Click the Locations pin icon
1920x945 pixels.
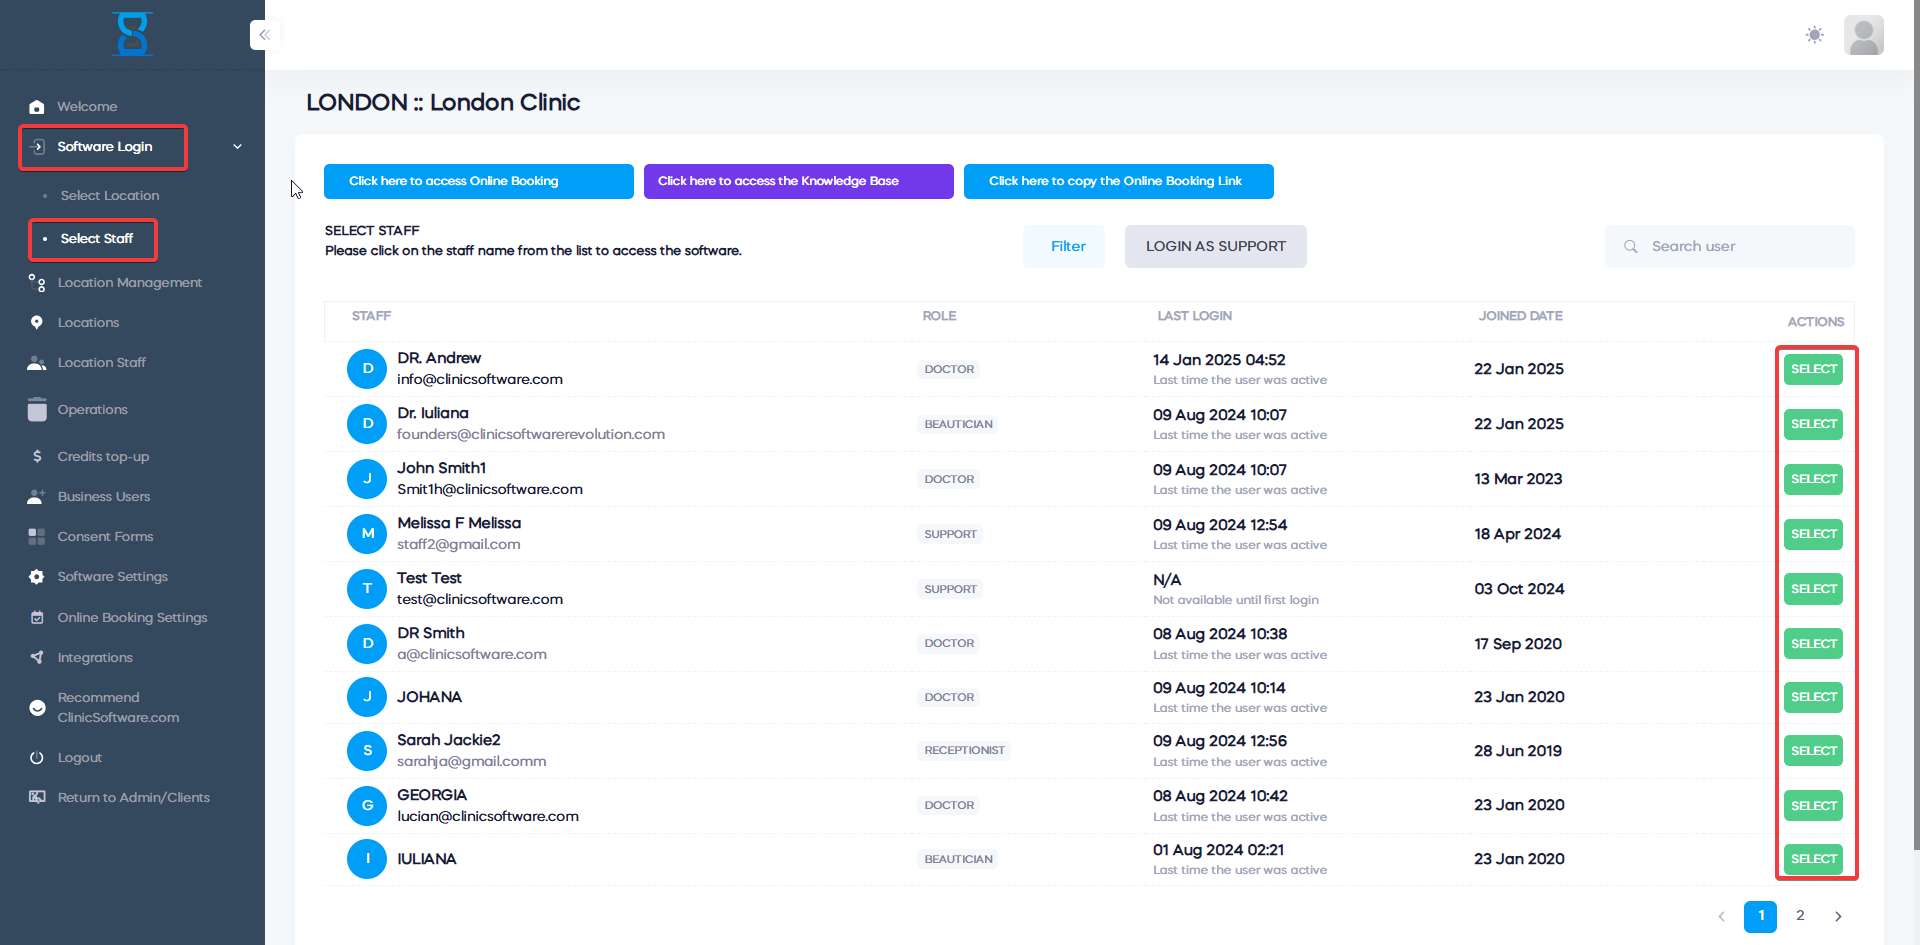click(37, 323)
